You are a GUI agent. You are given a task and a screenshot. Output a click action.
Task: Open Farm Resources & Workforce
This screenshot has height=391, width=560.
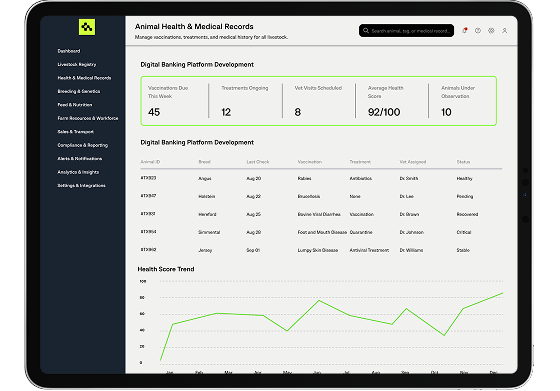coord(88,118)
